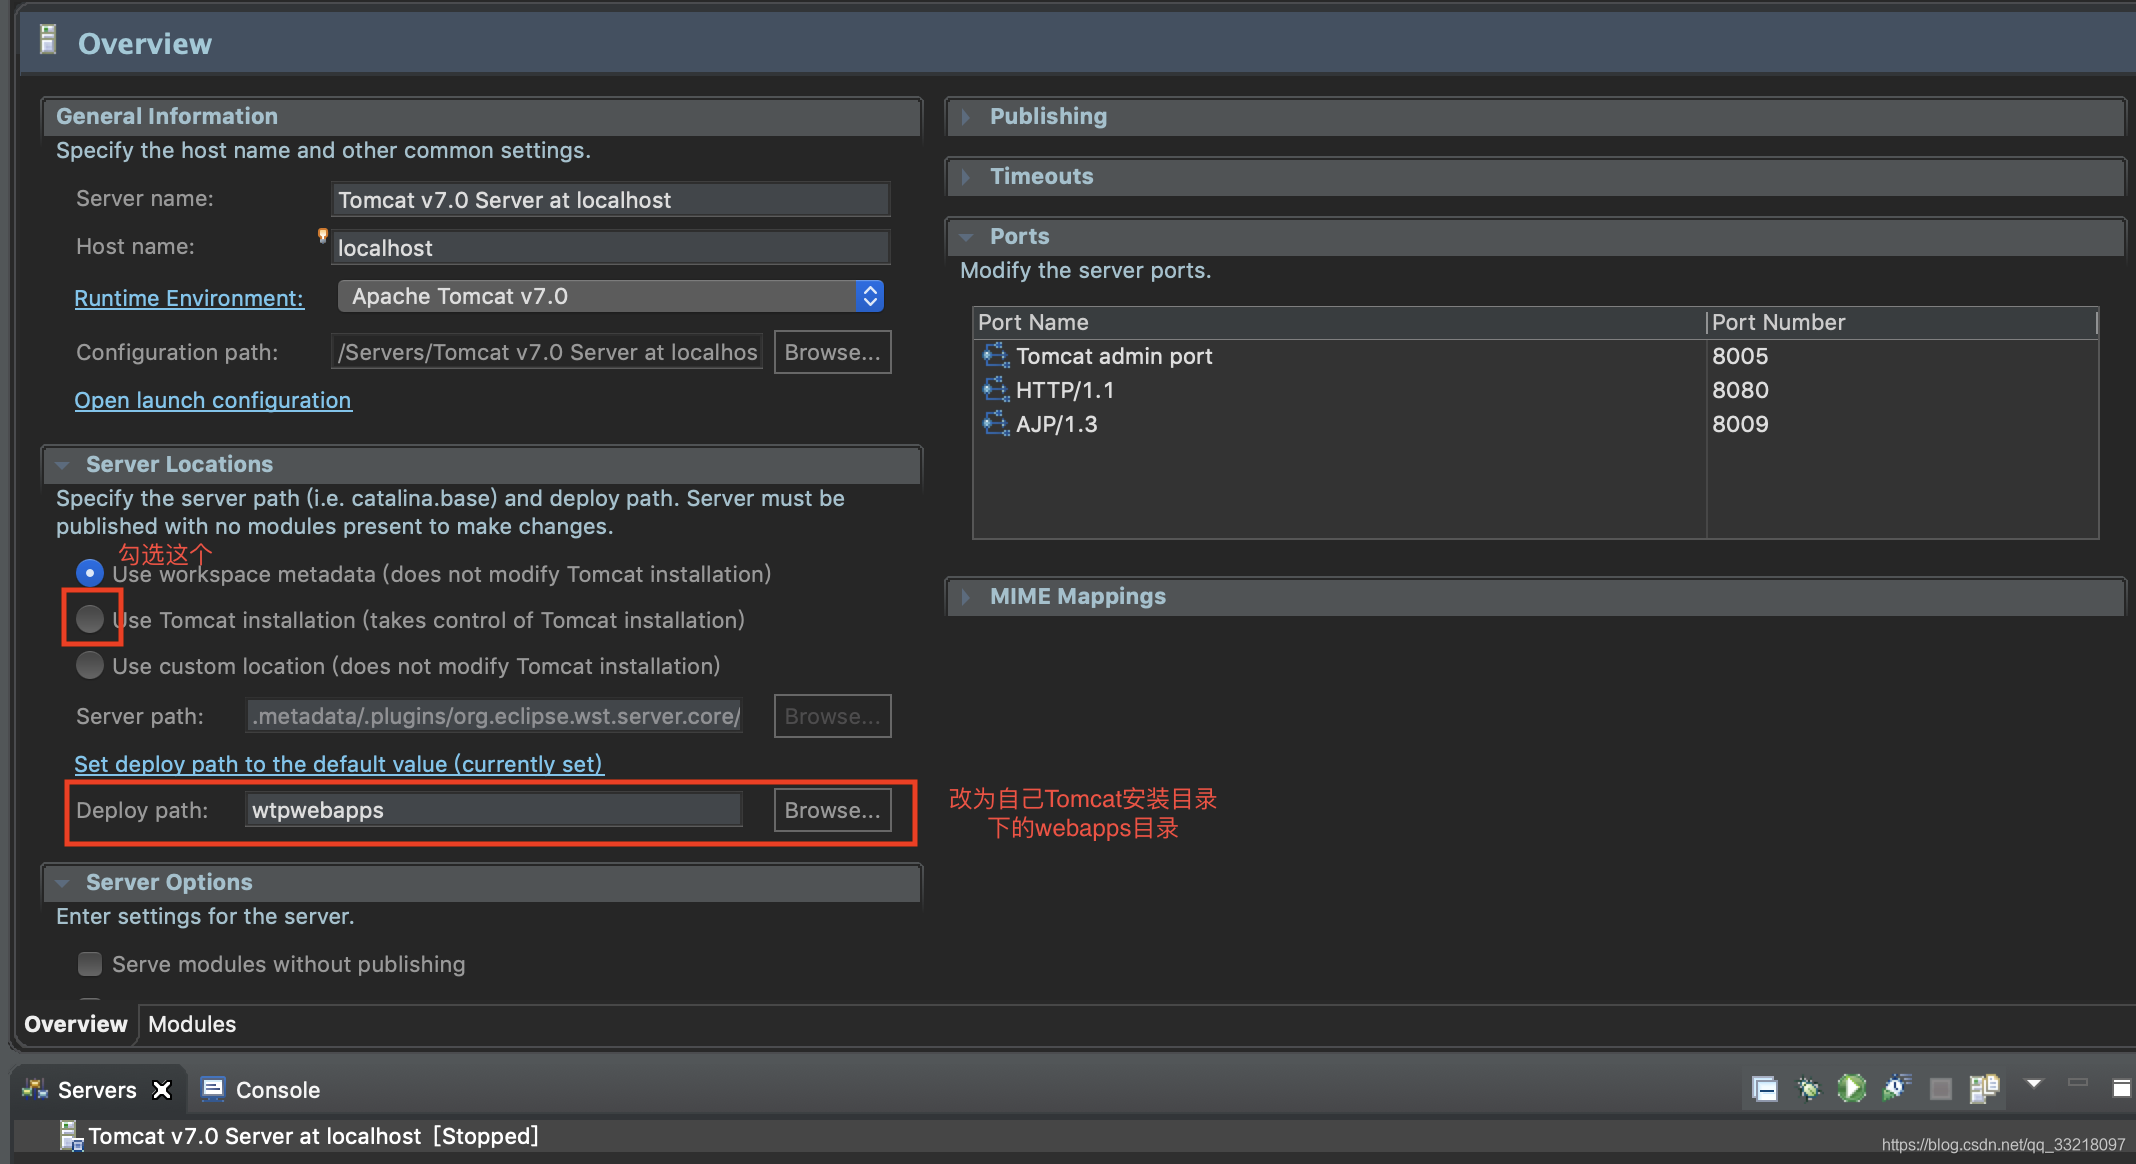Click the Collapse All icon in Servers toolbar
Image resolution: width=2136 pixels, height=1164 pixels.
[x=1764, y=1088]
